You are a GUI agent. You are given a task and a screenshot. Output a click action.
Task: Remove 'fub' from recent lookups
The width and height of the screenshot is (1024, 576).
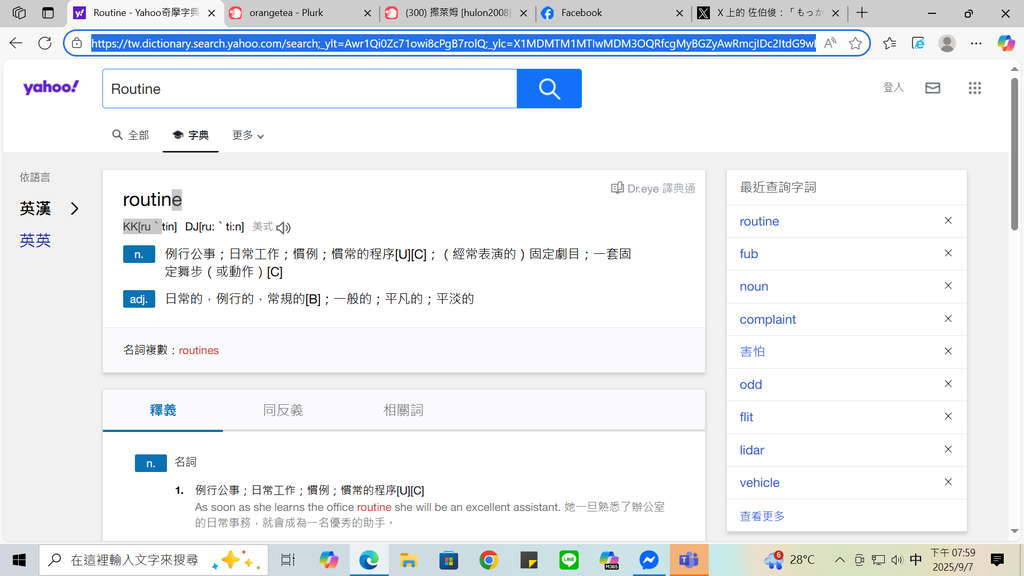point(948,254)
